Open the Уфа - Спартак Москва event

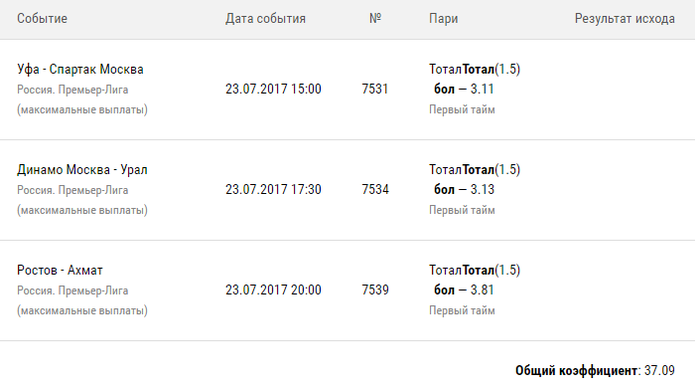pos(80,69)
